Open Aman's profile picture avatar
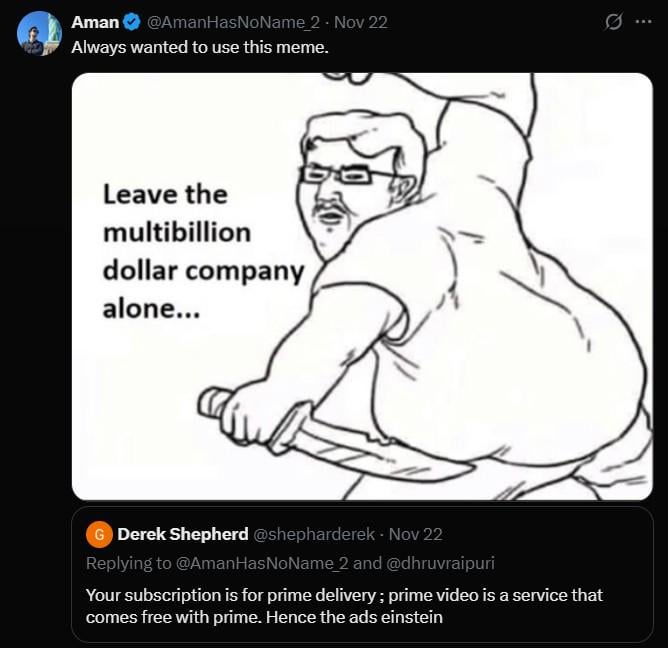Viewport: 668px width, 648px height. coord(39,33)
